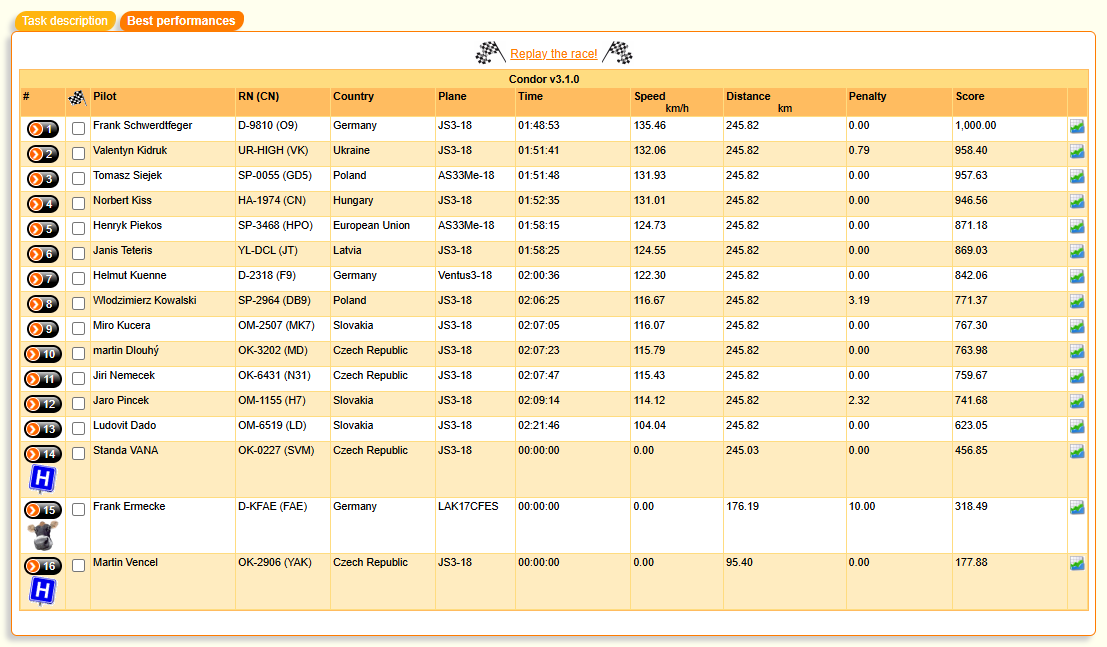Click the rank 2 badge

point(42,154)
